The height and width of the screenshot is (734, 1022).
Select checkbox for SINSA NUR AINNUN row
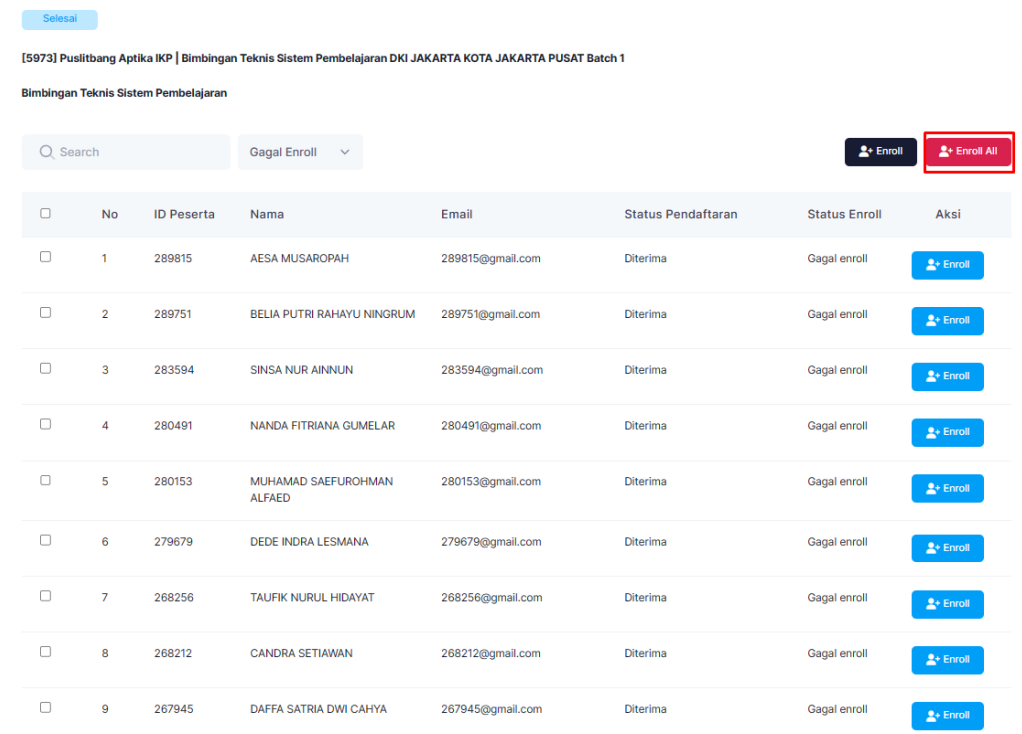[x=45, y=368]
